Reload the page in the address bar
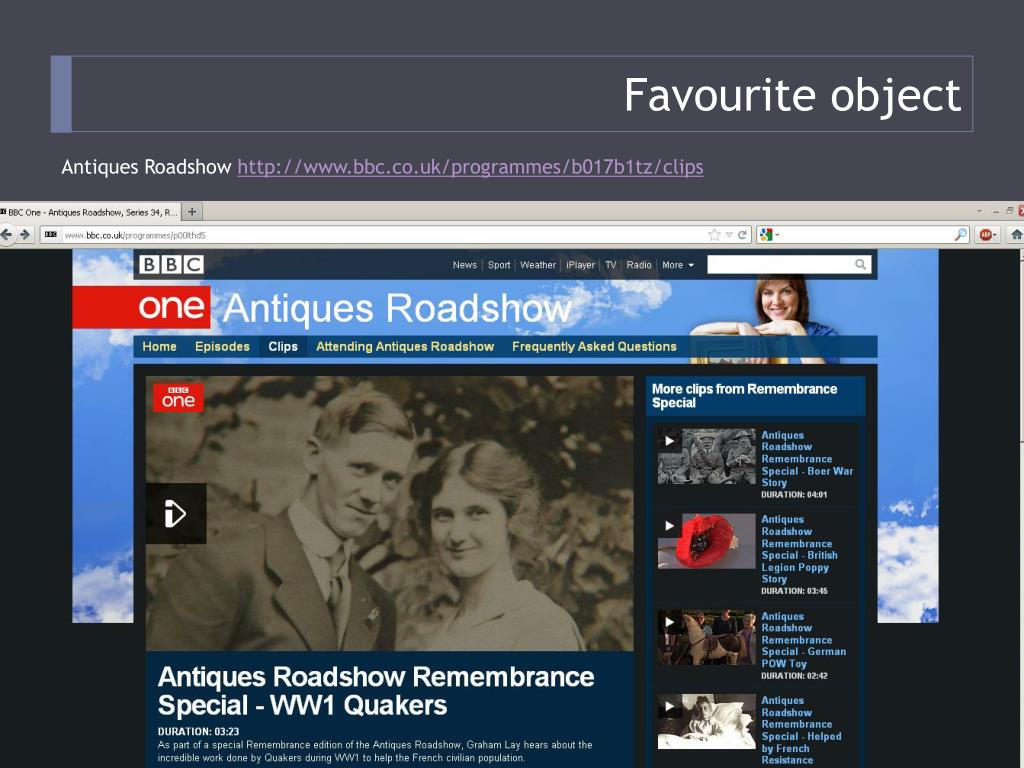This screenshot has height=768, width=1024. coord(742,234)
